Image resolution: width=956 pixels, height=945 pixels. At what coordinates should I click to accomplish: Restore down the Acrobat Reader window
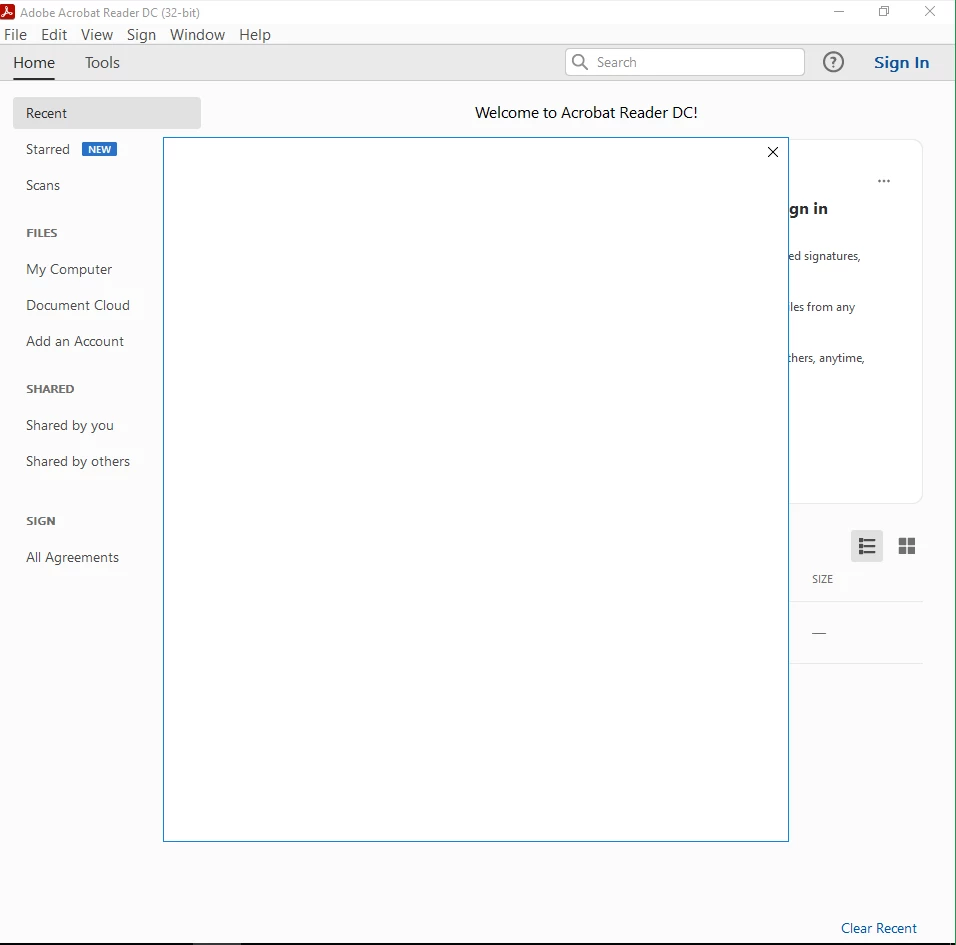[x=884, y=12]
